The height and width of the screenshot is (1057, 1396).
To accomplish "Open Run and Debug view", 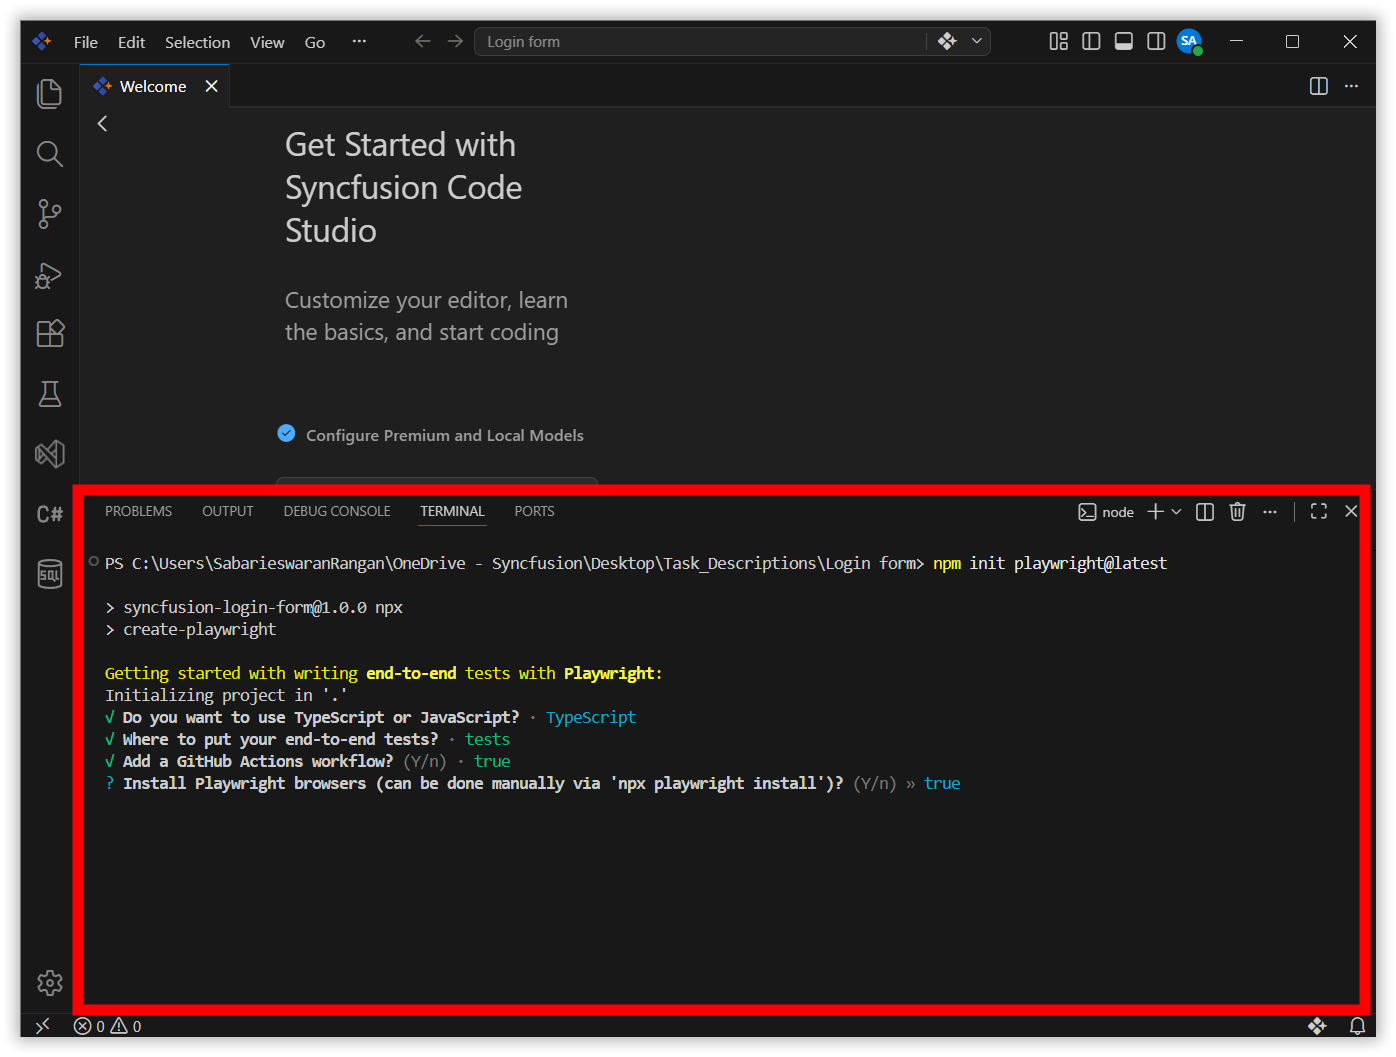I will tap(49, 275).
